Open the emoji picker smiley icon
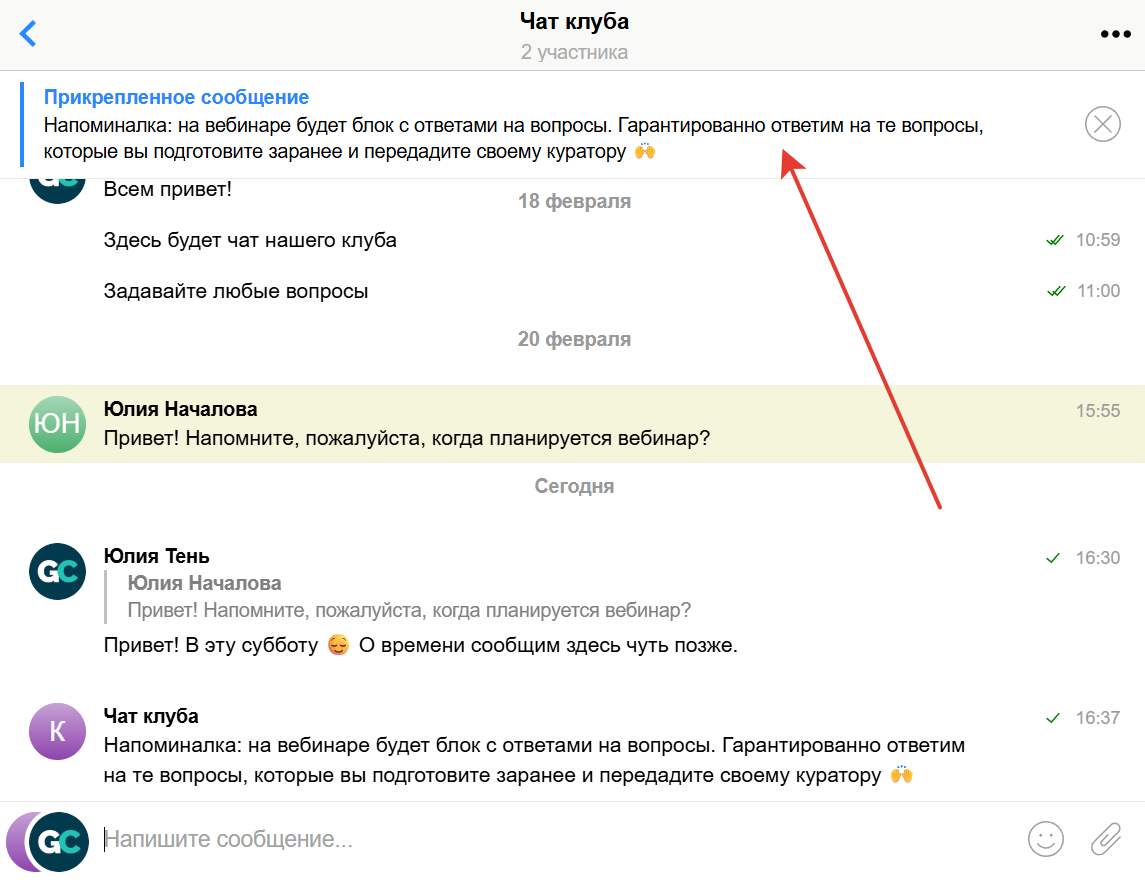The height and width of the screenshot is (882, 1145). click(x=1045, y=840)
